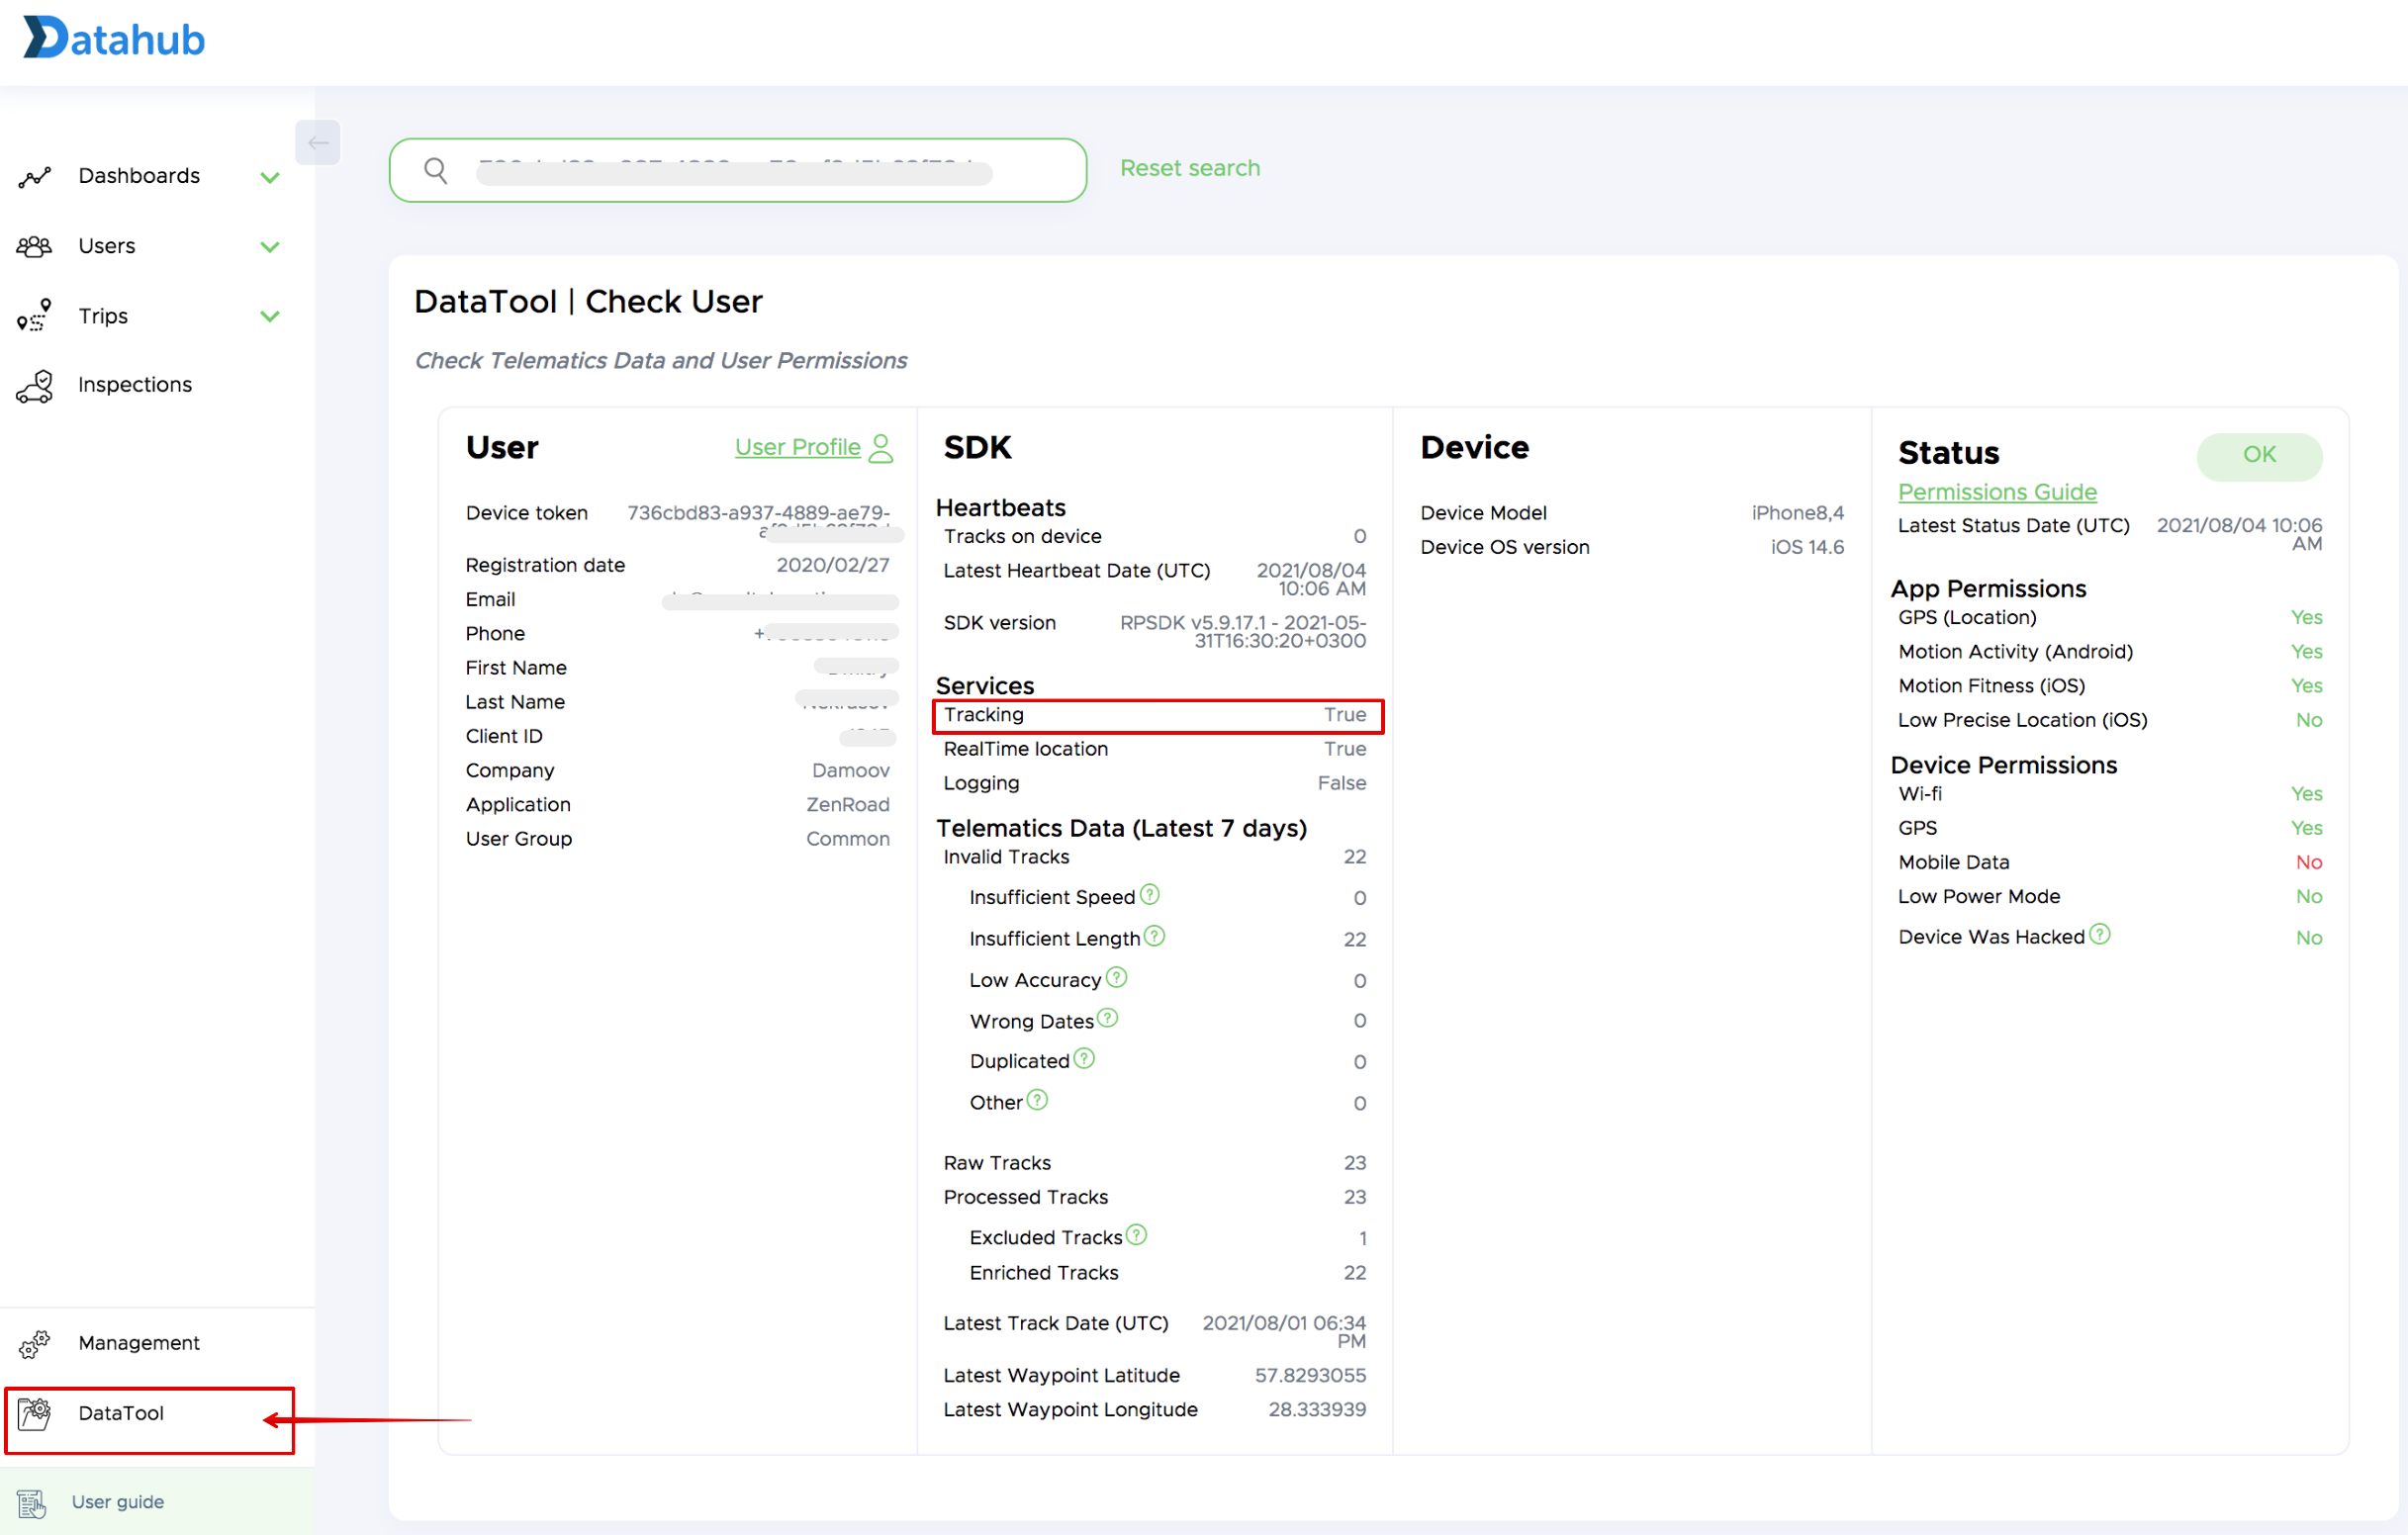Image resolution: width=2408 pixels, height=1535 pixels.
Task: Click the Latest Waypoint Longitude 28.333939
Action: (1317, 1410)
